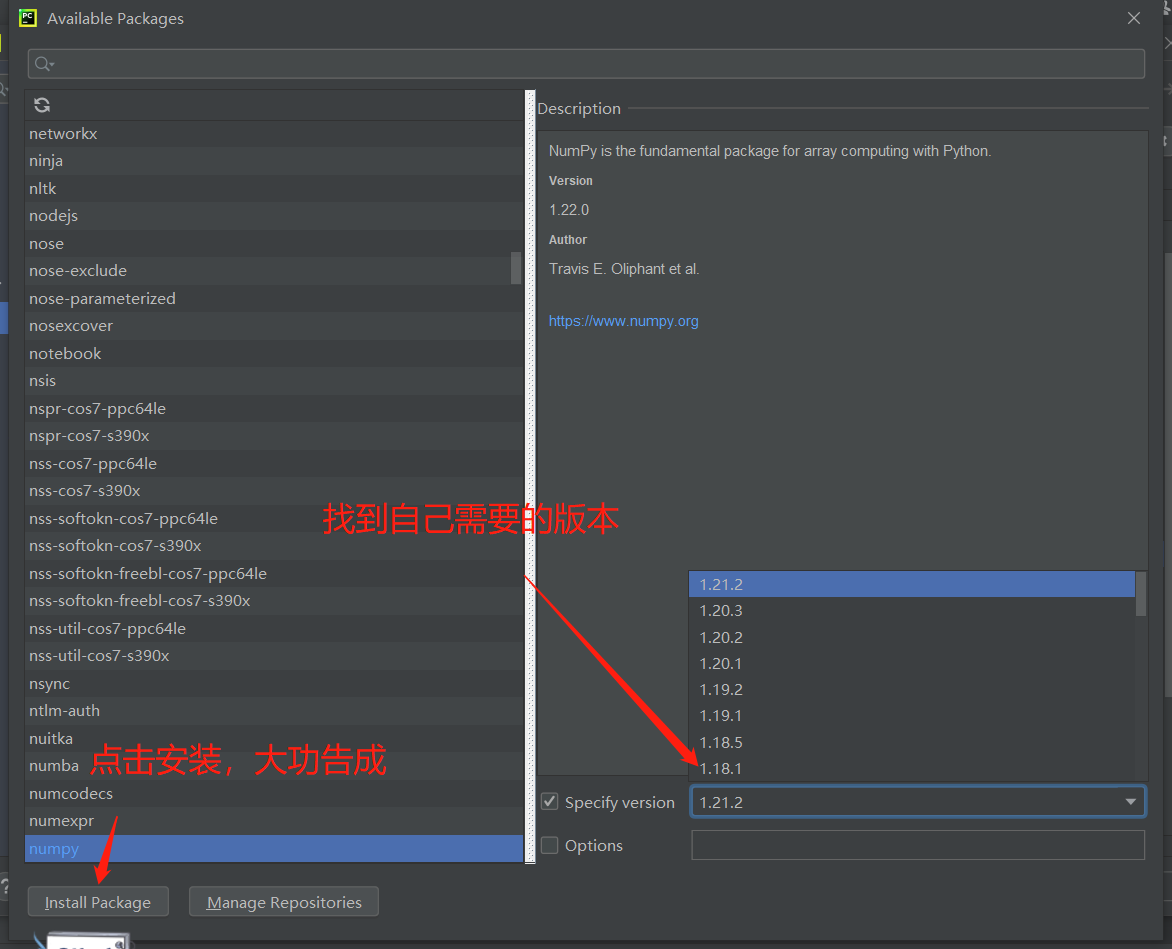The image size is (1172, 949).
Task: Select the numcodecs package
Action: (x=274, y=793)
